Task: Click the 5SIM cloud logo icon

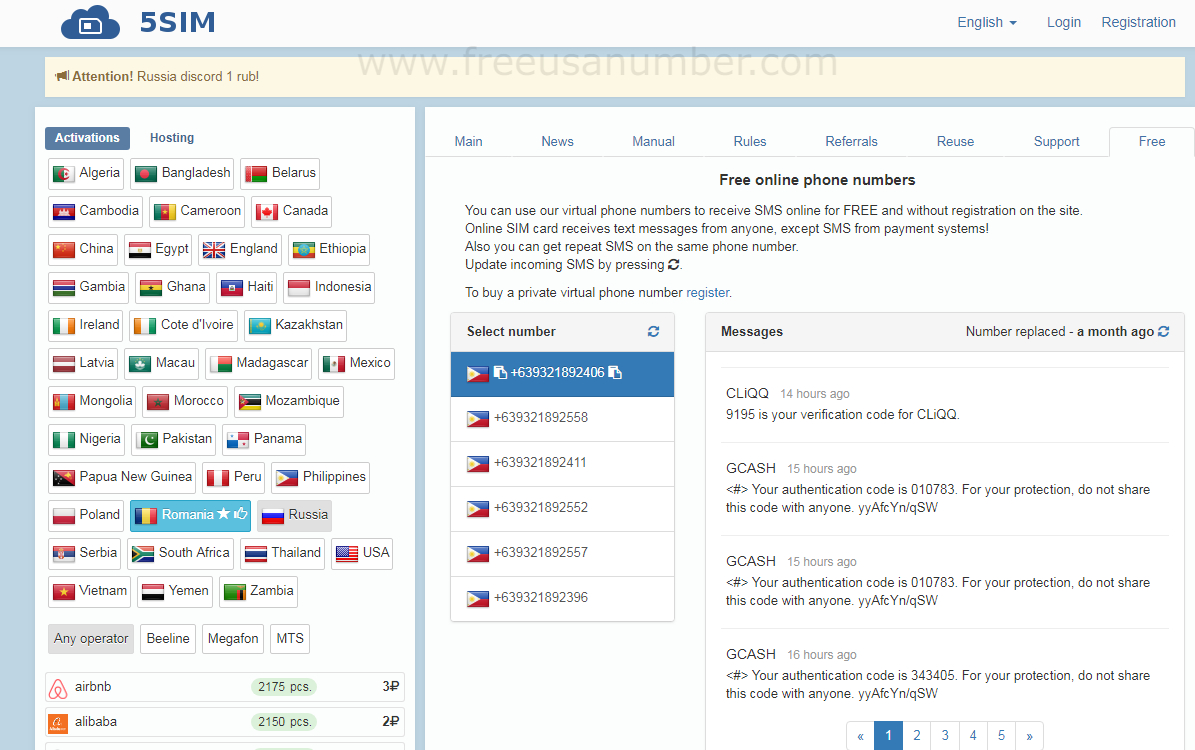Action: click(x=90, y=22)
